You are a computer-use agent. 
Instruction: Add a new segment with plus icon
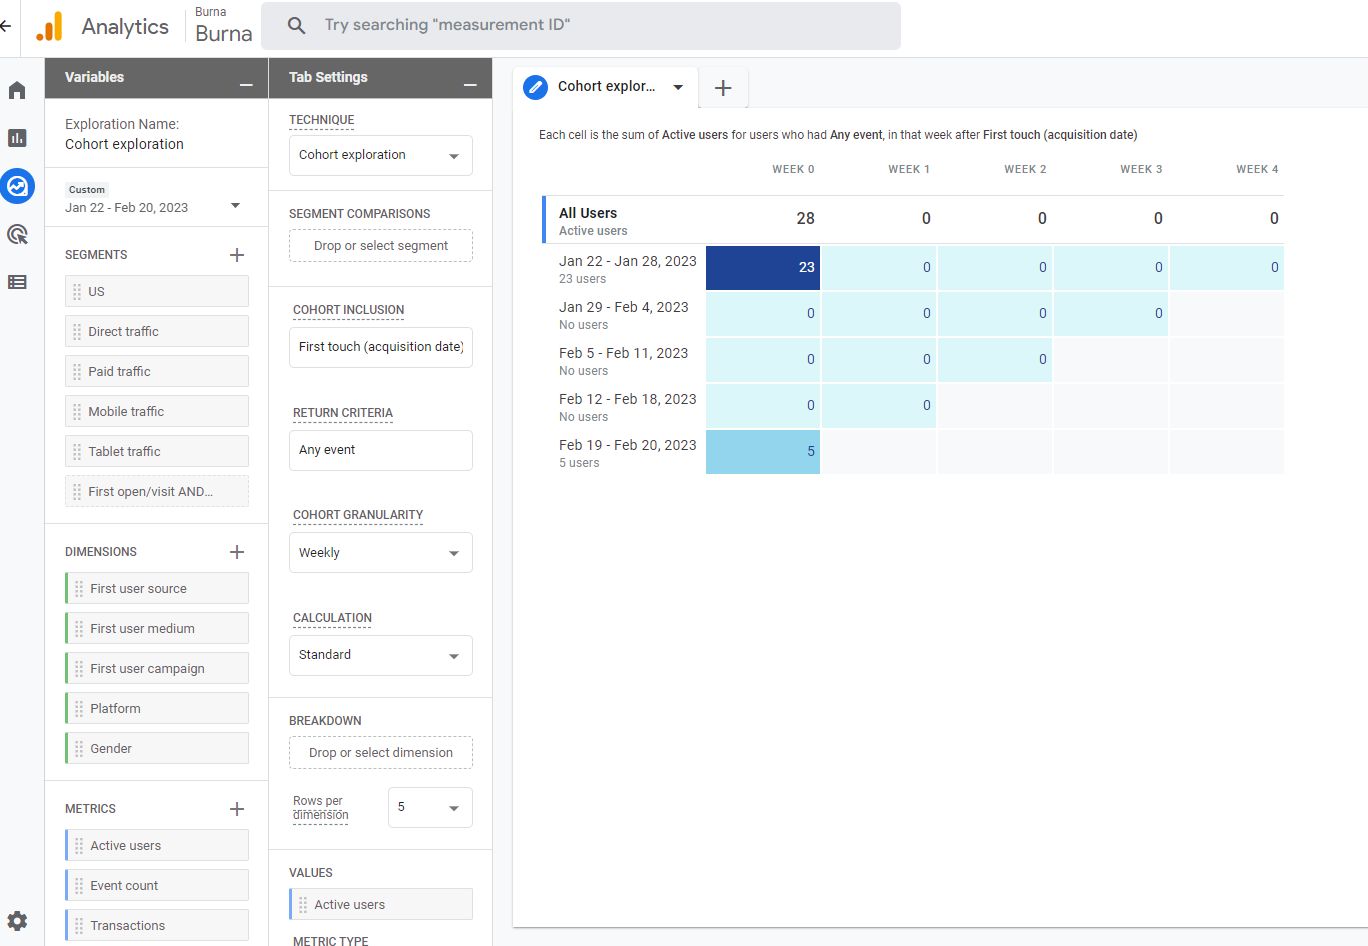[237, 255]
